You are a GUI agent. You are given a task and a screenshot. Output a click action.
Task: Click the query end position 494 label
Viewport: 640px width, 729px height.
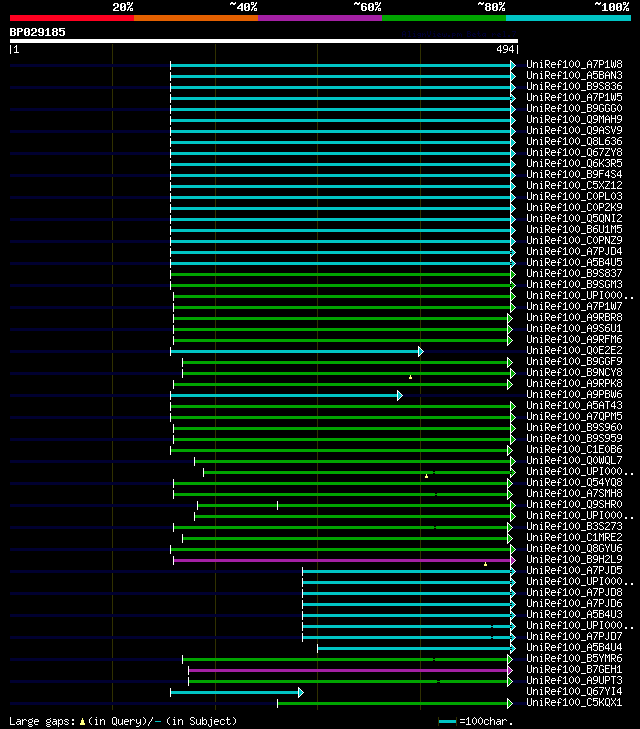coord(505,49)
